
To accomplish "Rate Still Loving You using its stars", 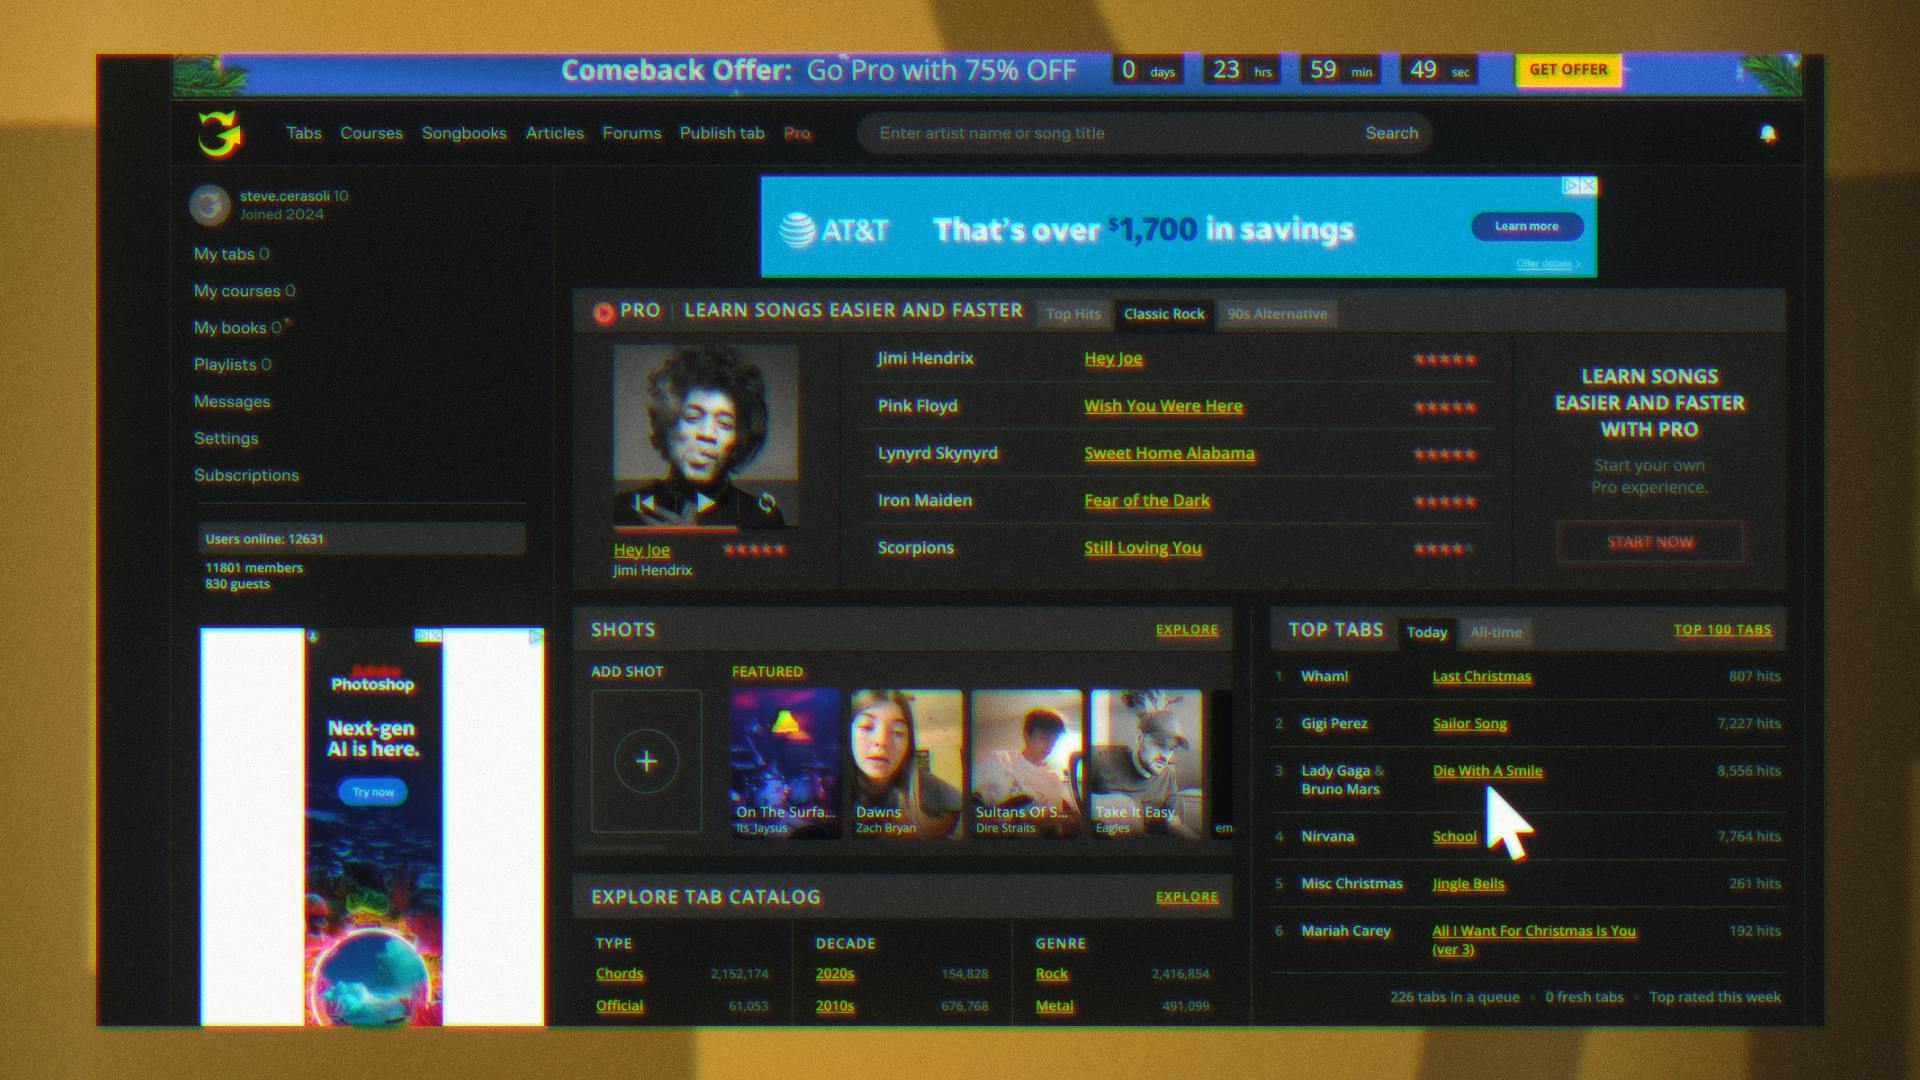I will pyautogui.click(x=1443, y=547).
